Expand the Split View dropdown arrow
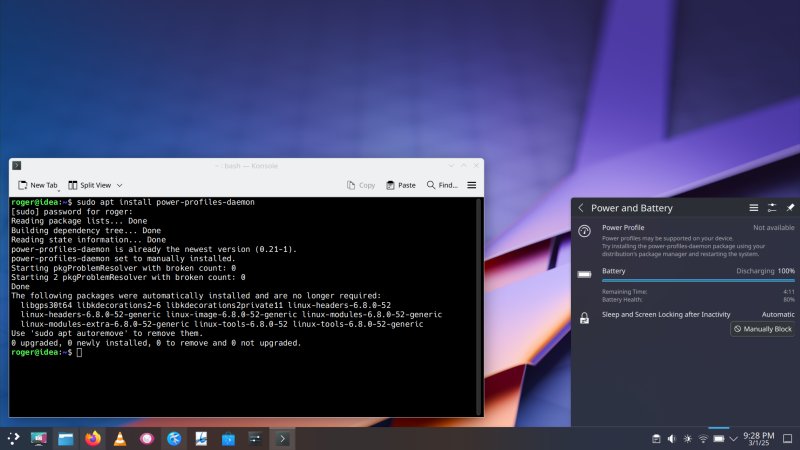This screenshot has height=450, width=800. pyautogui.click(x=119, y=185)
